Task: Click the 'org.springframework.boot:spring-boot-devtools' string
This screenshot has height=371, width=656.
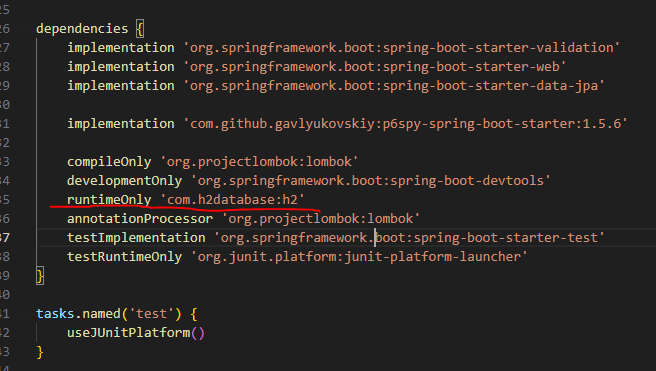Action: click(371, 181)
